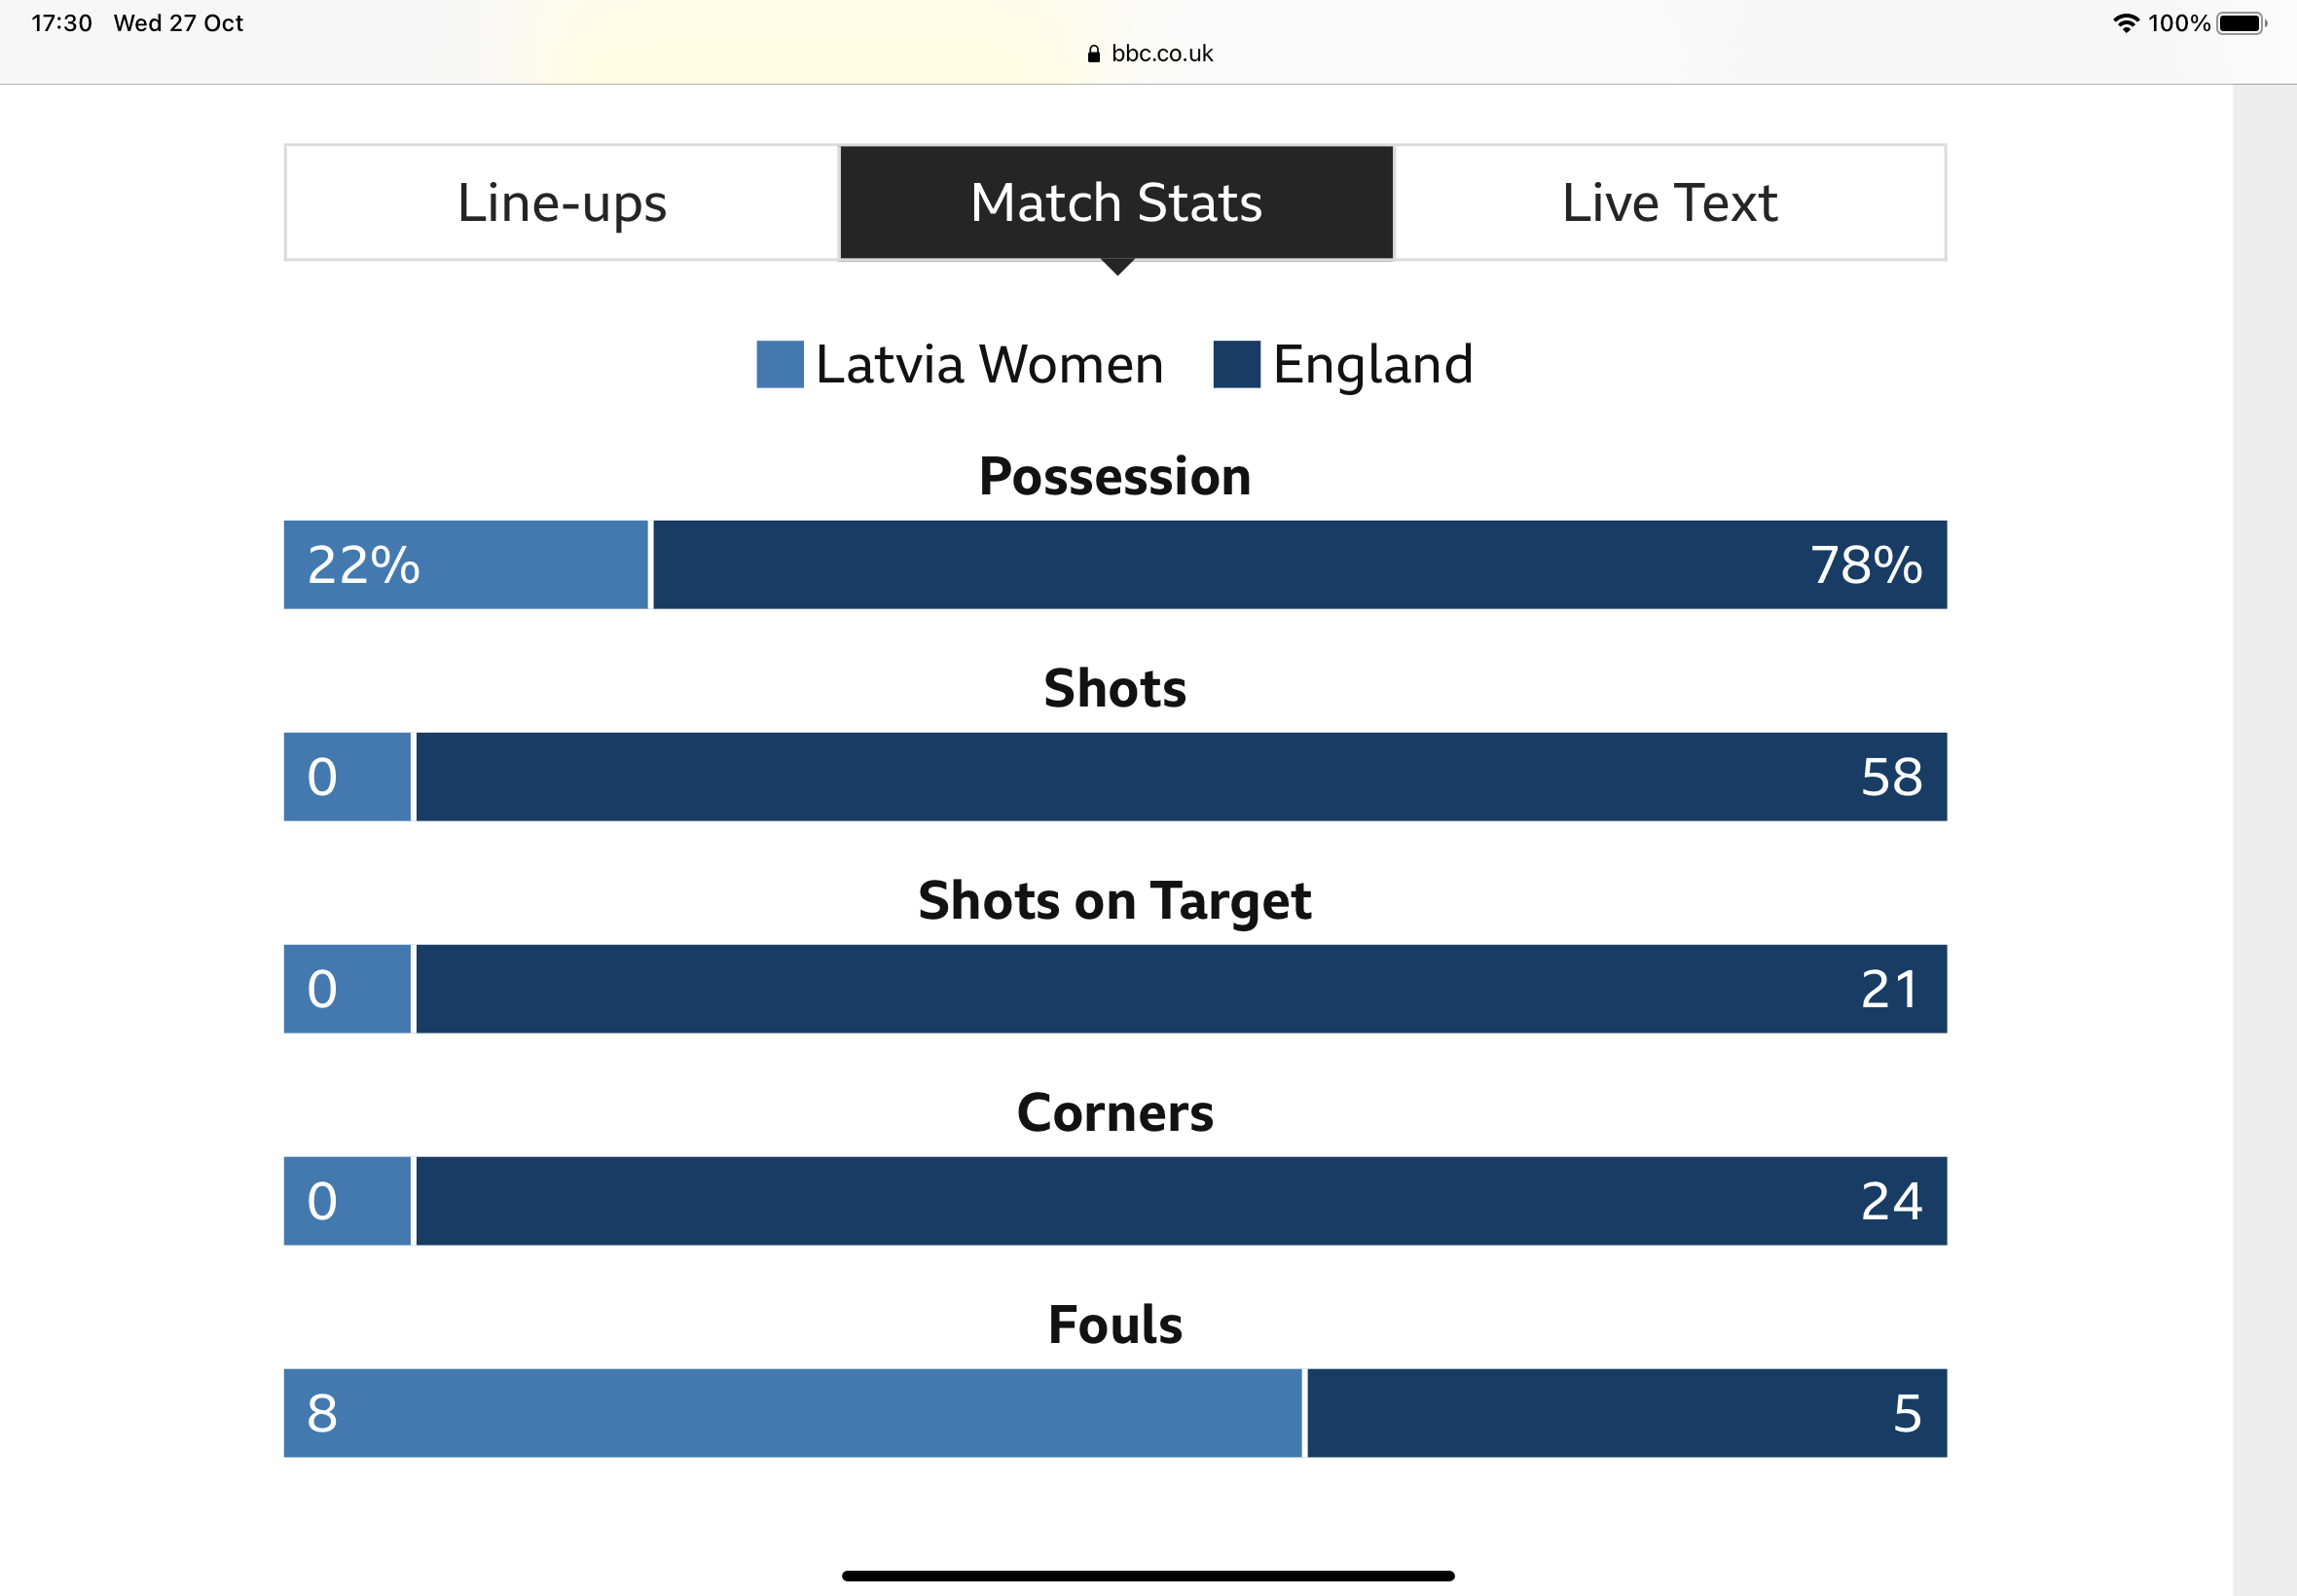Tap the home indicator bar at bottom
Screen dimensions: 2297x1596
tap(1148, 1576)
